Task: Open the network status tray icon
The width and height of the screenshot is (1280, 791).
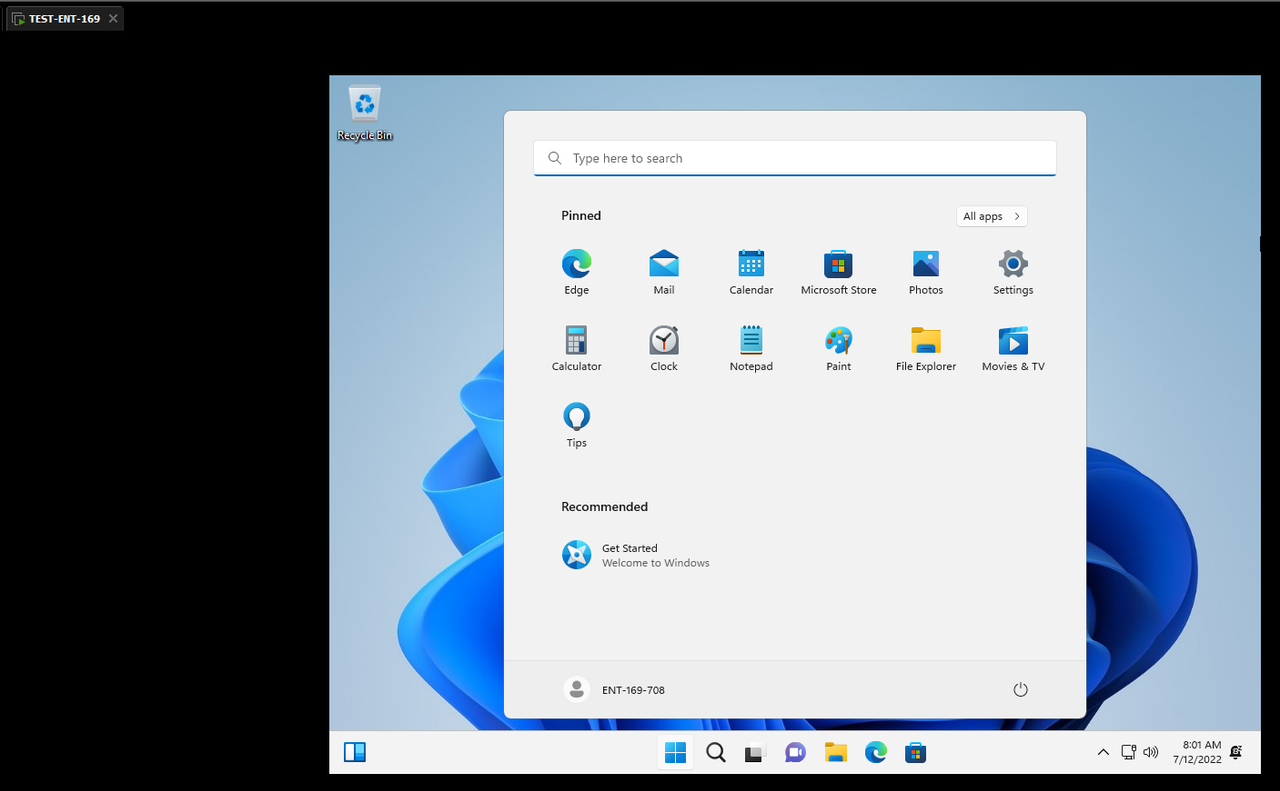Action: click(x=1128, y=752)
